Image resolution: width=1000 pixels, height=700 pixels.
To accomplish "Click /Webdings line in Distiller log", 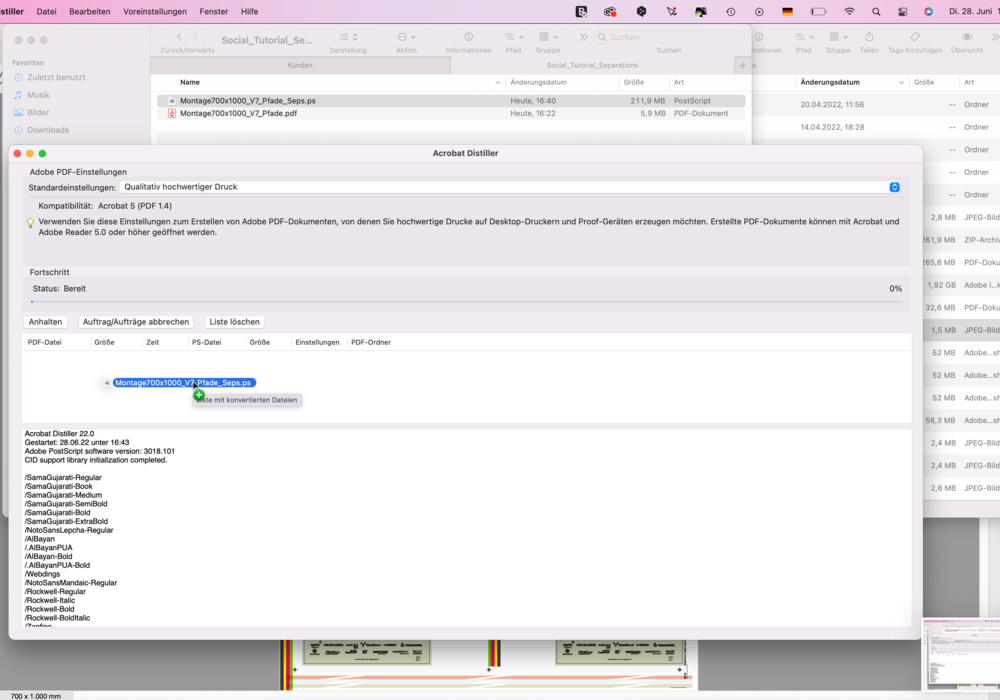I will [42, 574].
